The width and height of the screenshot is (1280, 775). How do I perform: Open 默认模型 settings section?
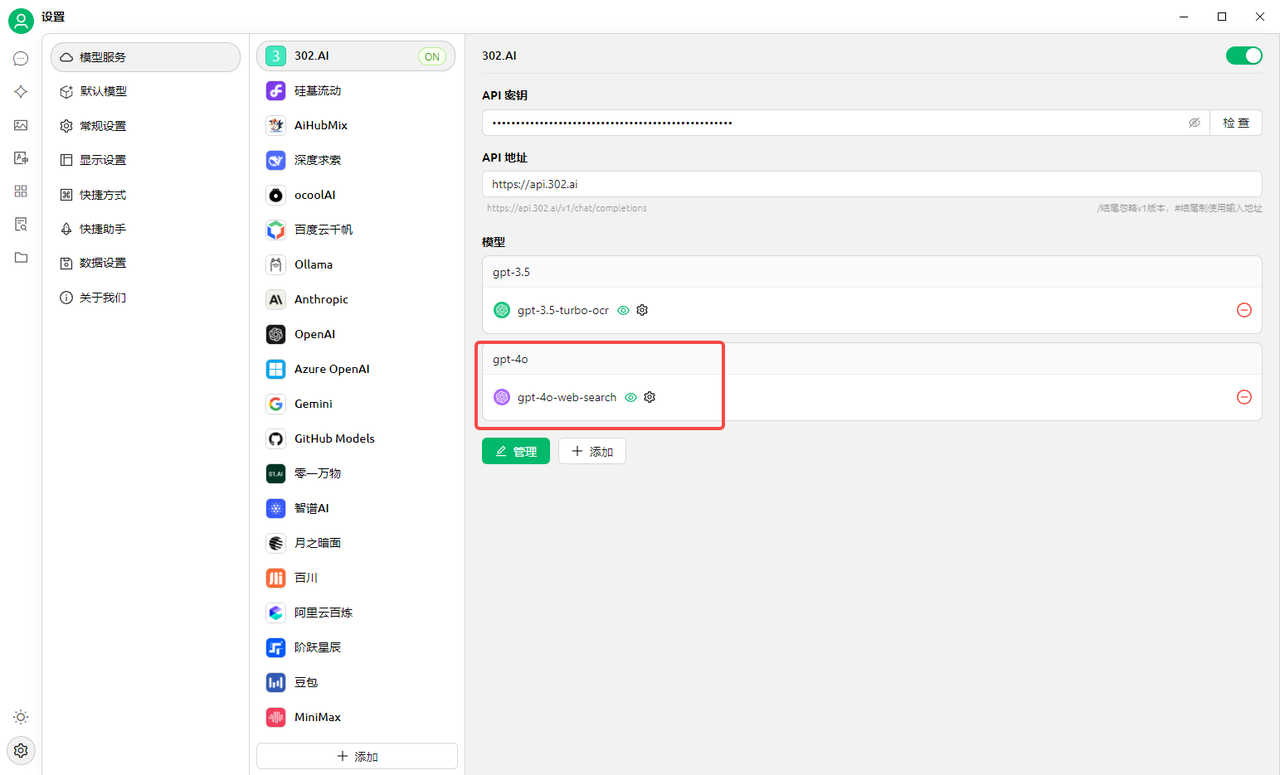146,91
